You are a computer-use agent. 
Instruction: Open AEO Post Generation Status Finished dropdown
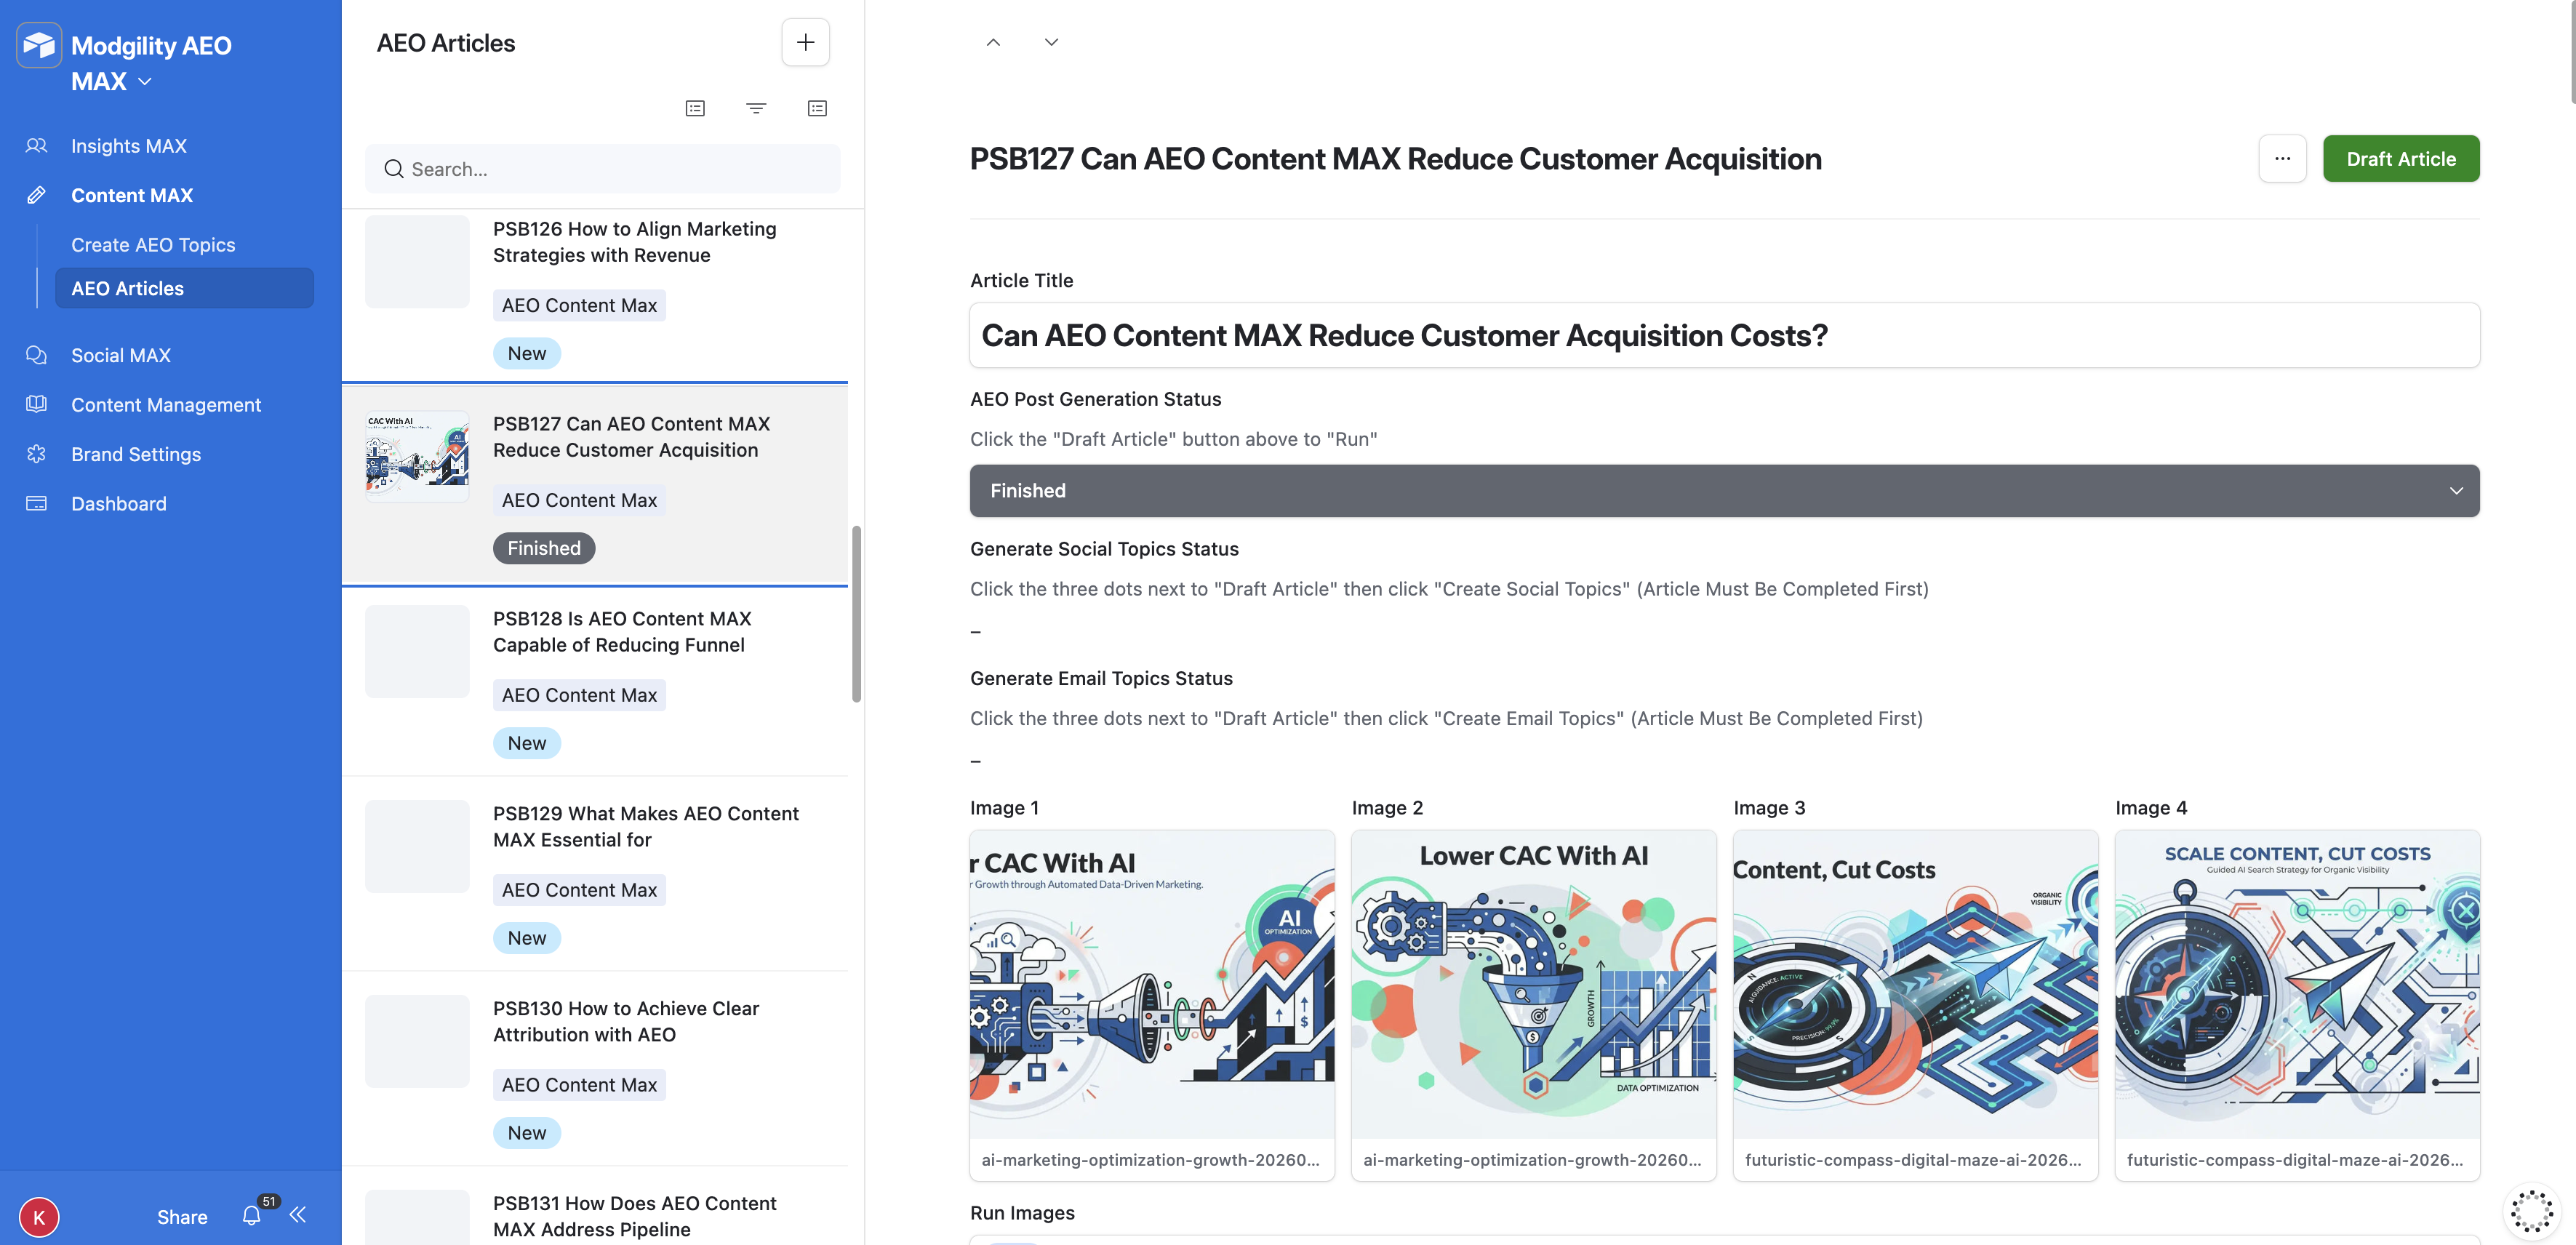(1724, 491)
